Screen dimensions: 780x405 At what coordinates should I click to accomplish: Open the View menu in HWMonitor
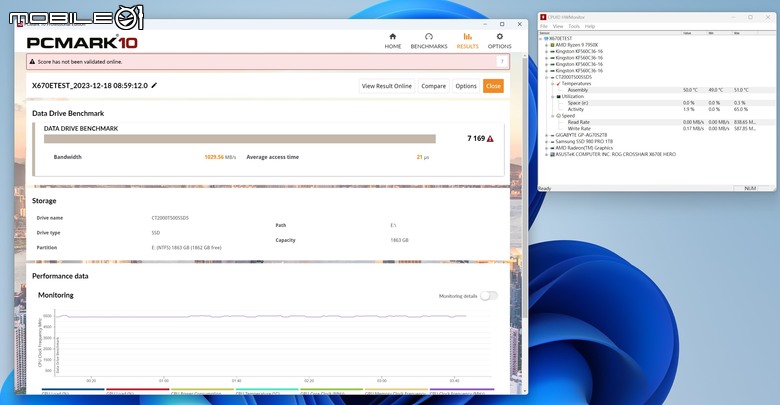point(558,26)
